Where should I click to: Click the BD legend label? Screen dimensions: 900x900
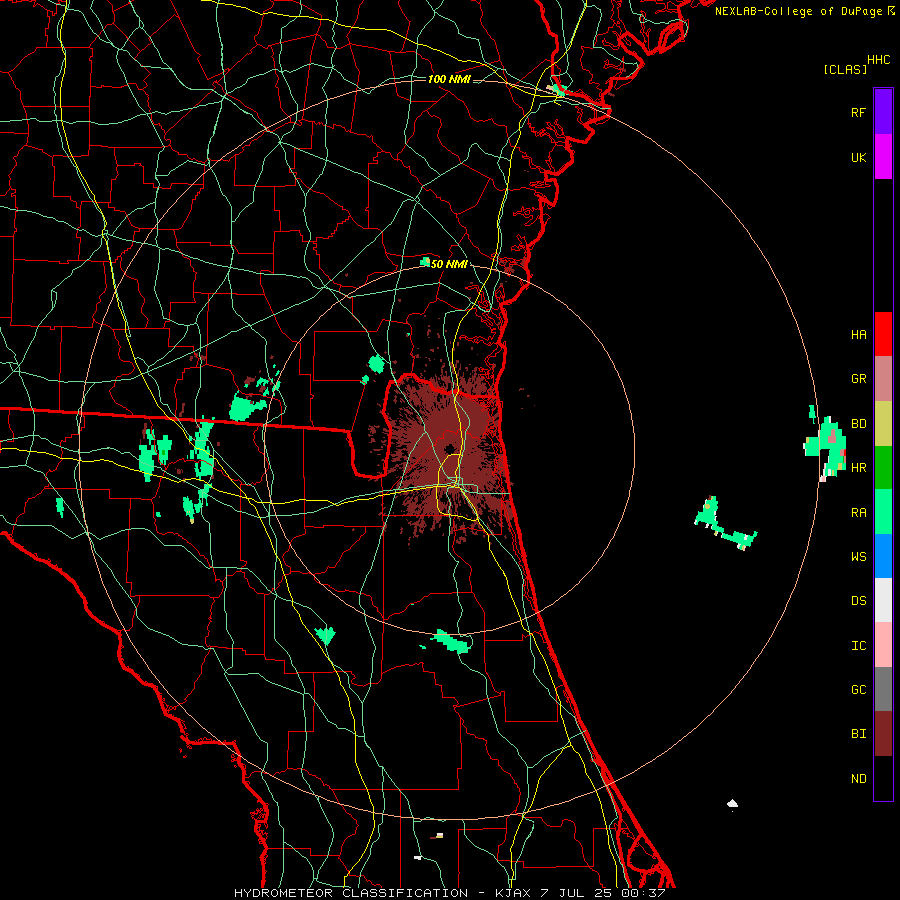(858, 424)
